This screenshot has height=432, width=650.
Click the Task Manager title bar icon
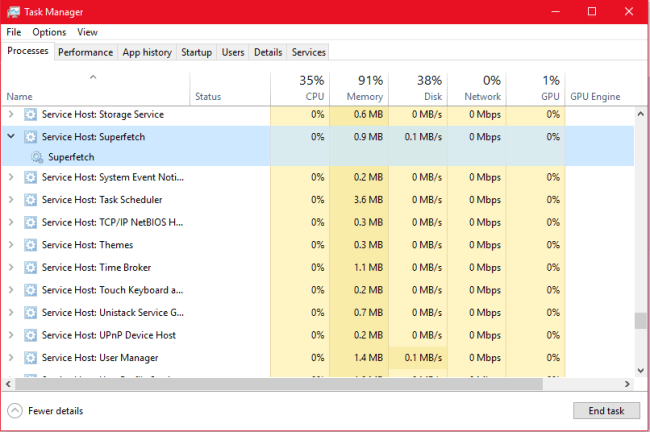tap(13, 12)
